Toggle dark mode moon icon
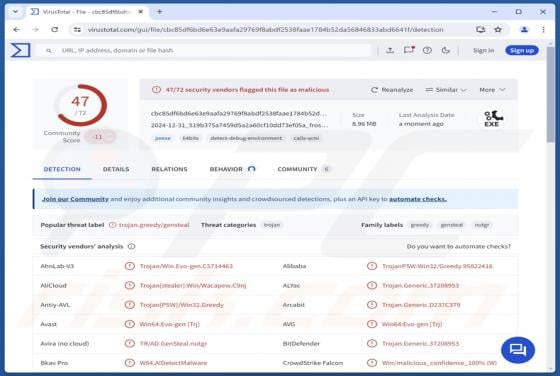 click(x=445, y=50)
